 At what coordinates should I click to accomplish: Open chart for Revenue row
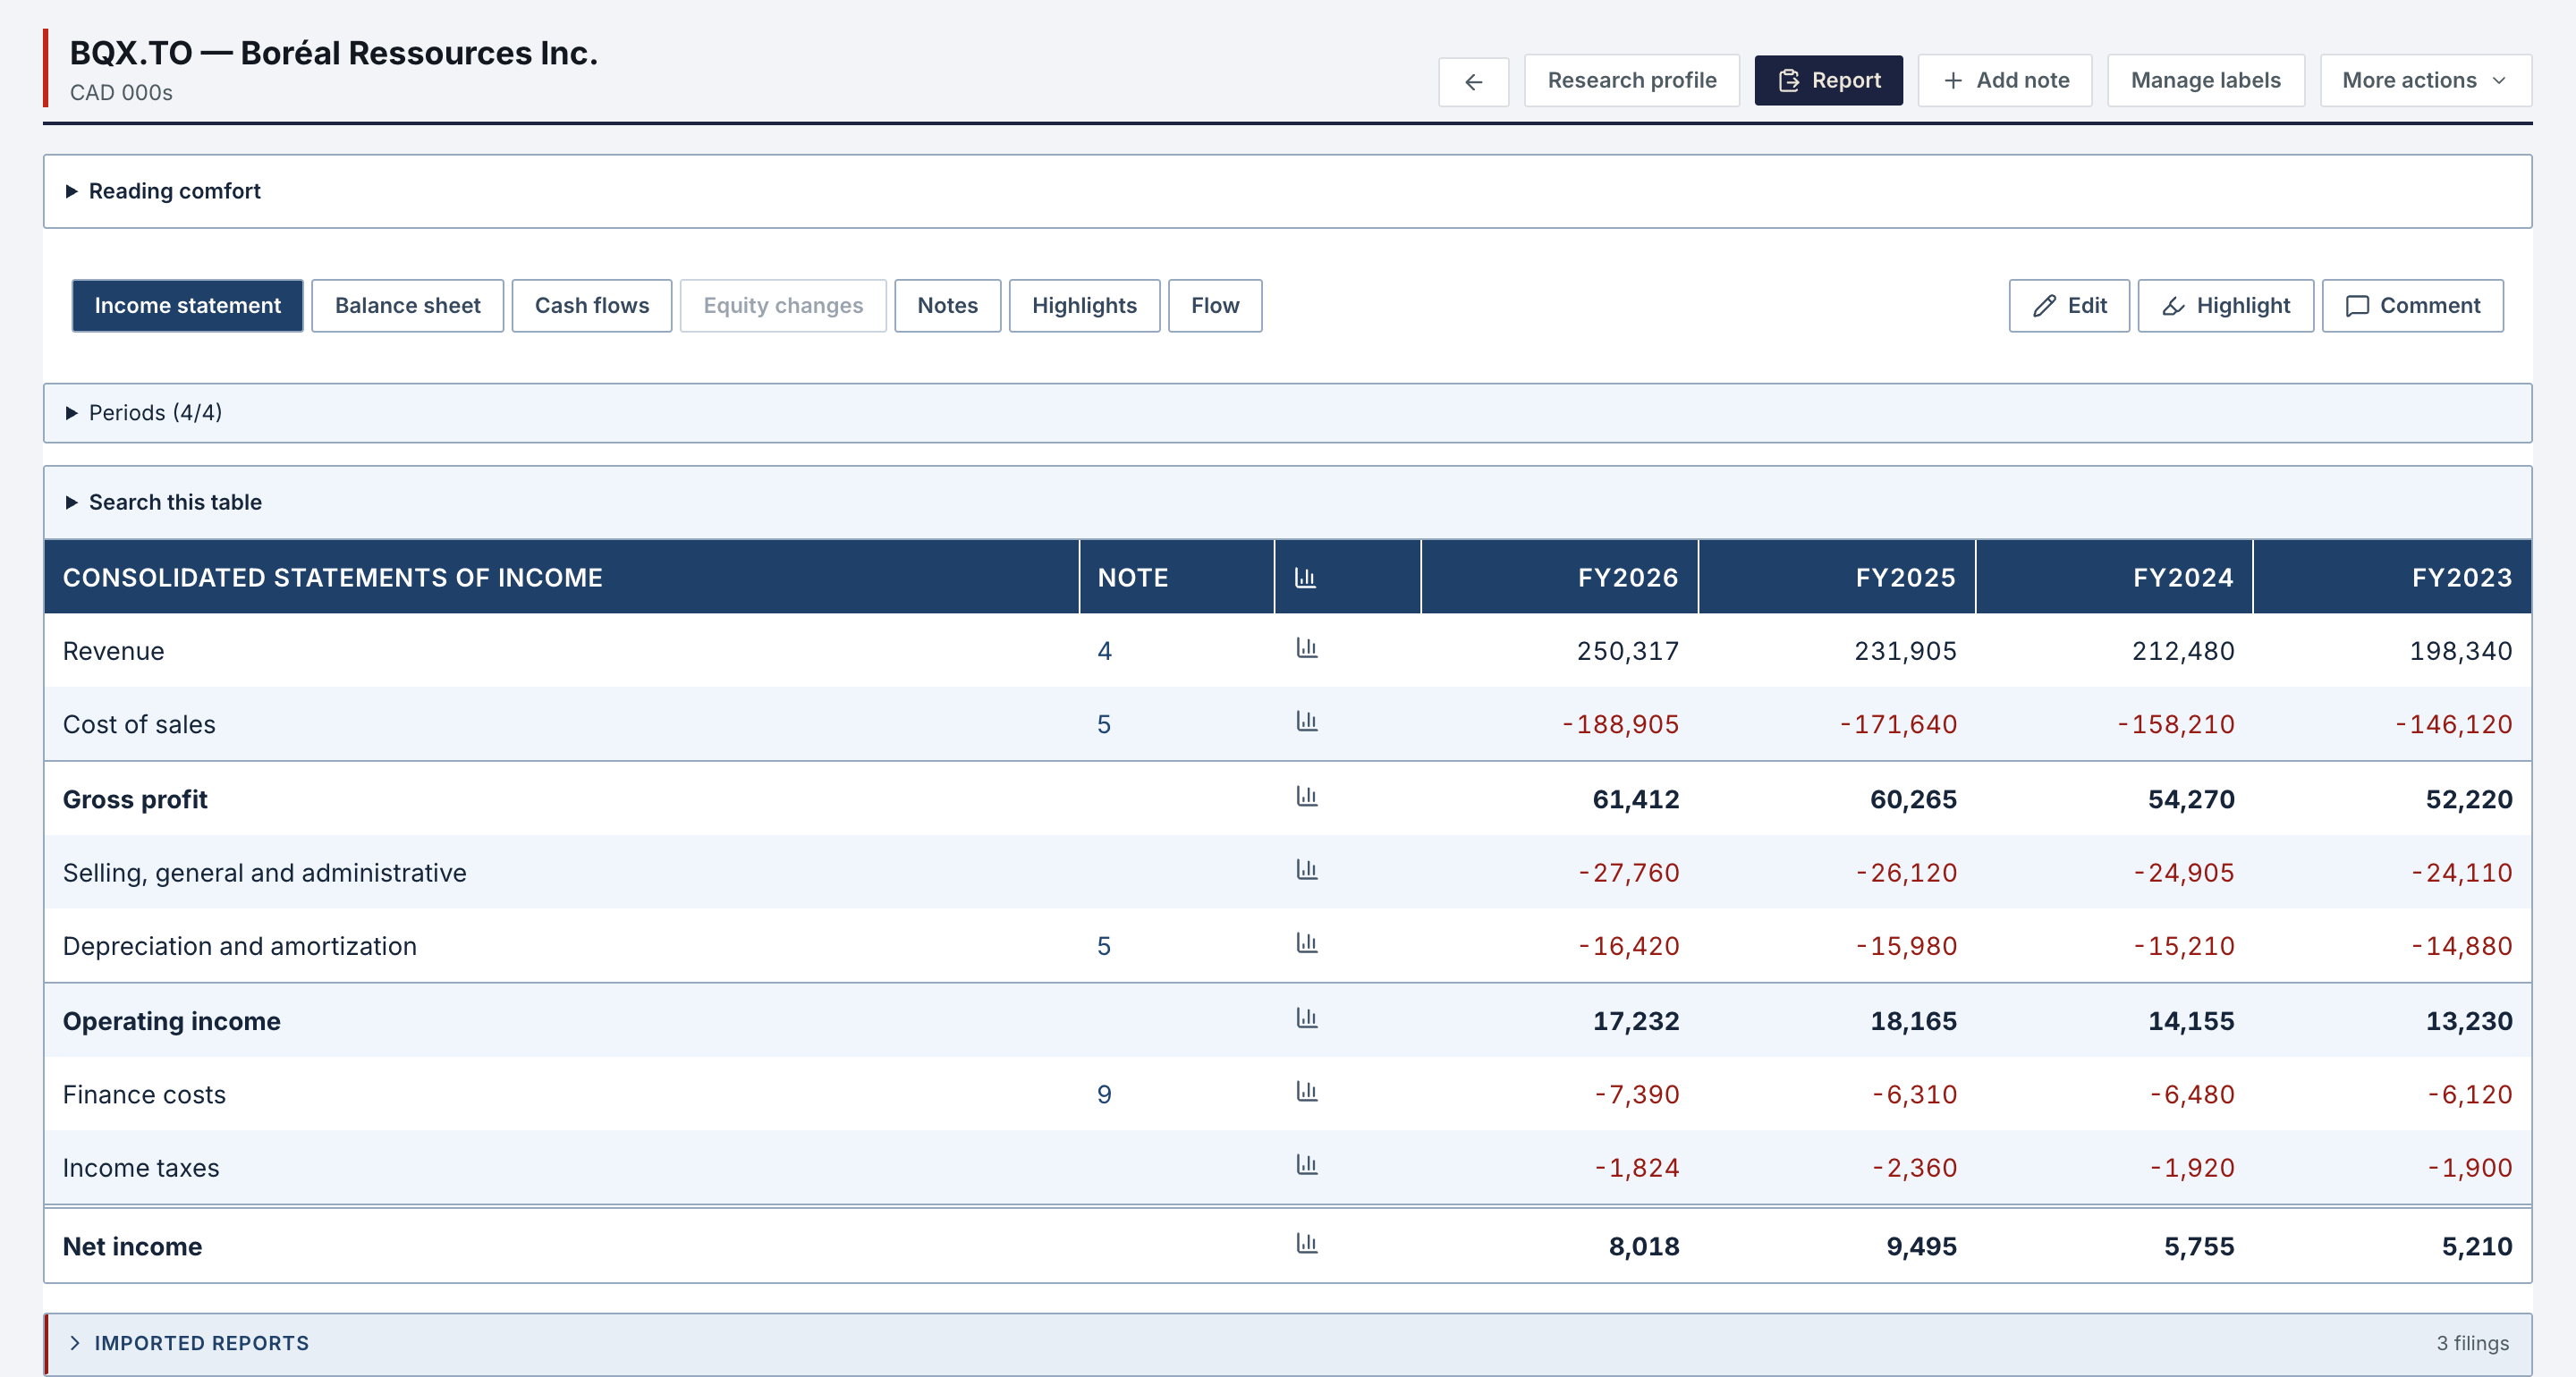[x=1306, y=649]
